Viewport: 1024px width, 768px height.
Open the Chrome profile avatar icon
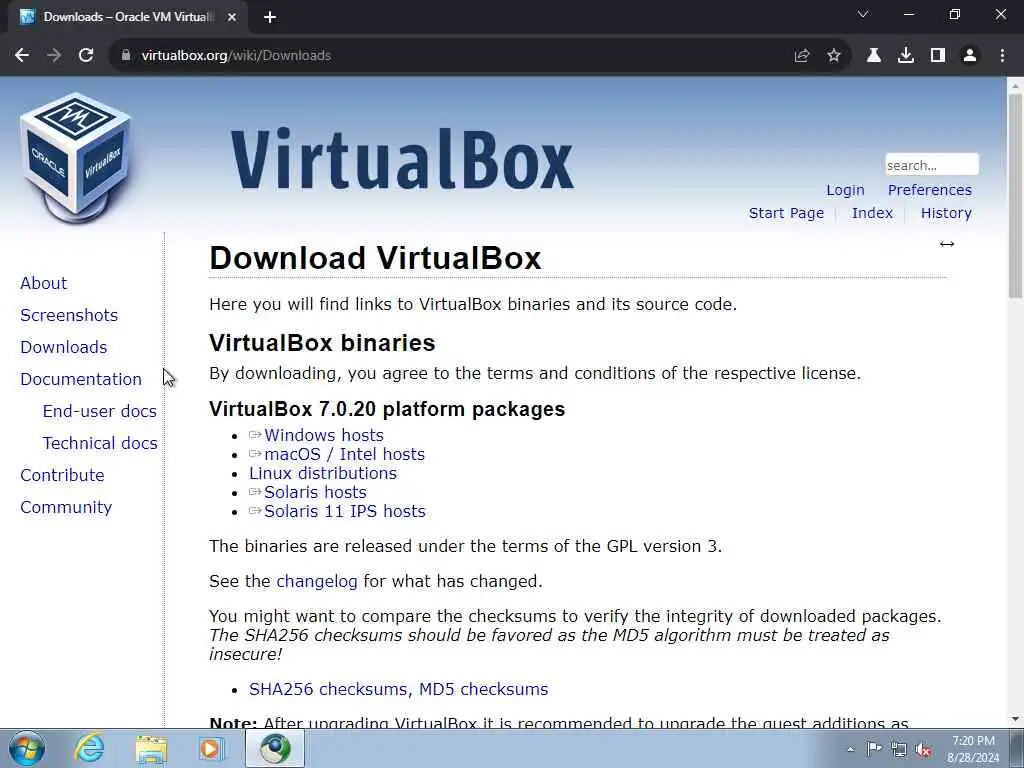[970, 56]
